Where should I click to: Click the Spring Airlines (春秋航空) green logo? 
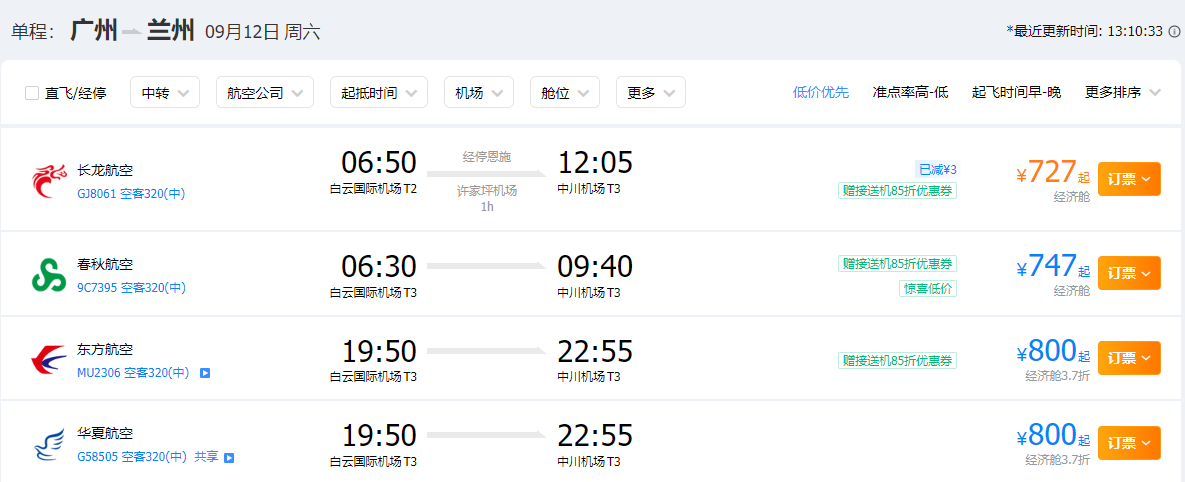tap(50, 274)
